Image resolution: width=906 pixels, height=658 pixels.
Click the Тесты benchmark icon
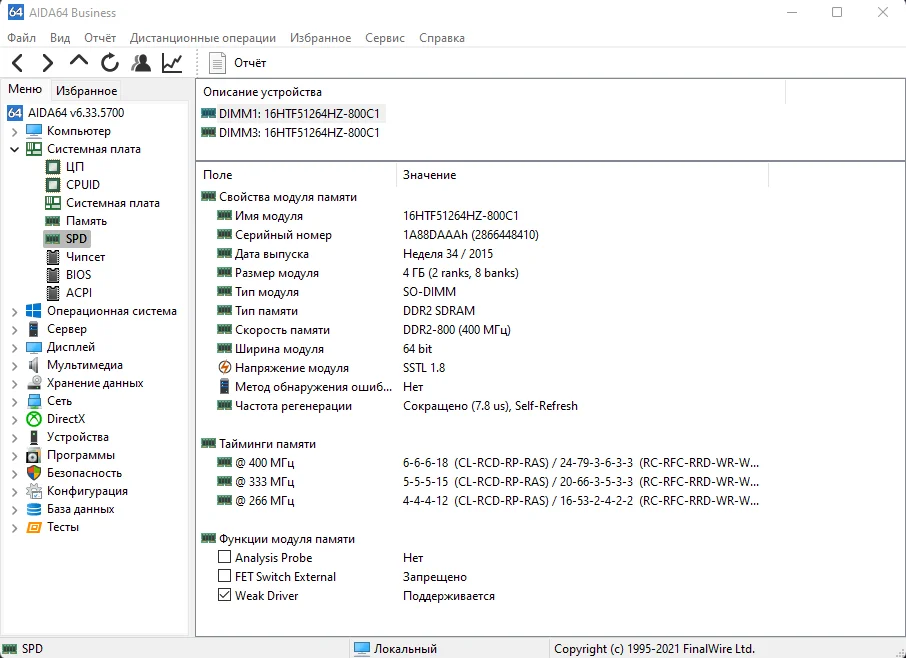(x=34, y=527)
